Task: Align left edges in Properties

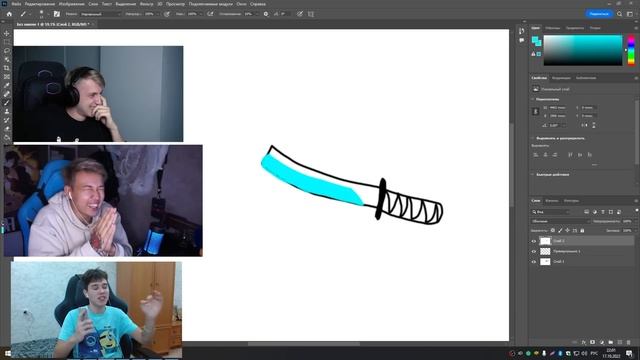Action: pyautogui.click(x=536, y=155)
